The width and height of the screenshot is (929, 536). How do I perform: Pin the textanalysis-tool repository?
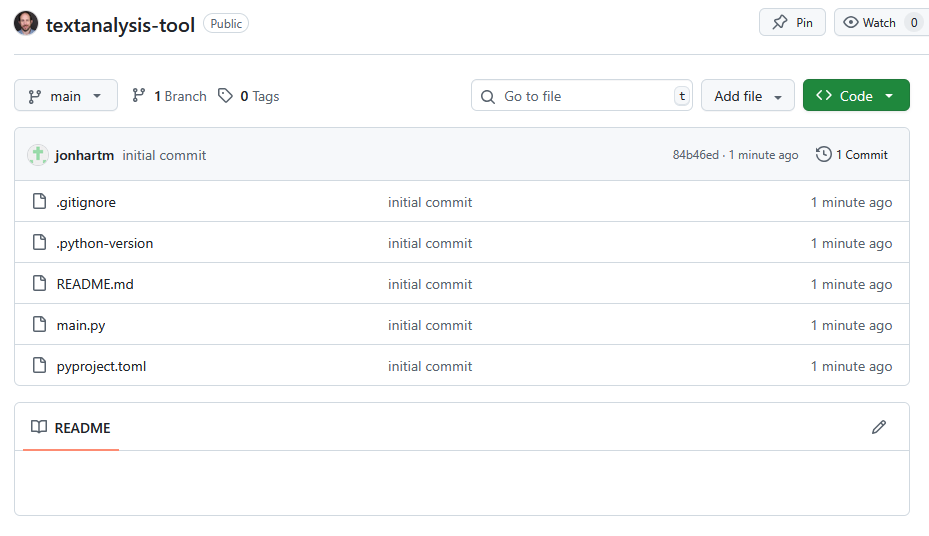coord(792,23)
